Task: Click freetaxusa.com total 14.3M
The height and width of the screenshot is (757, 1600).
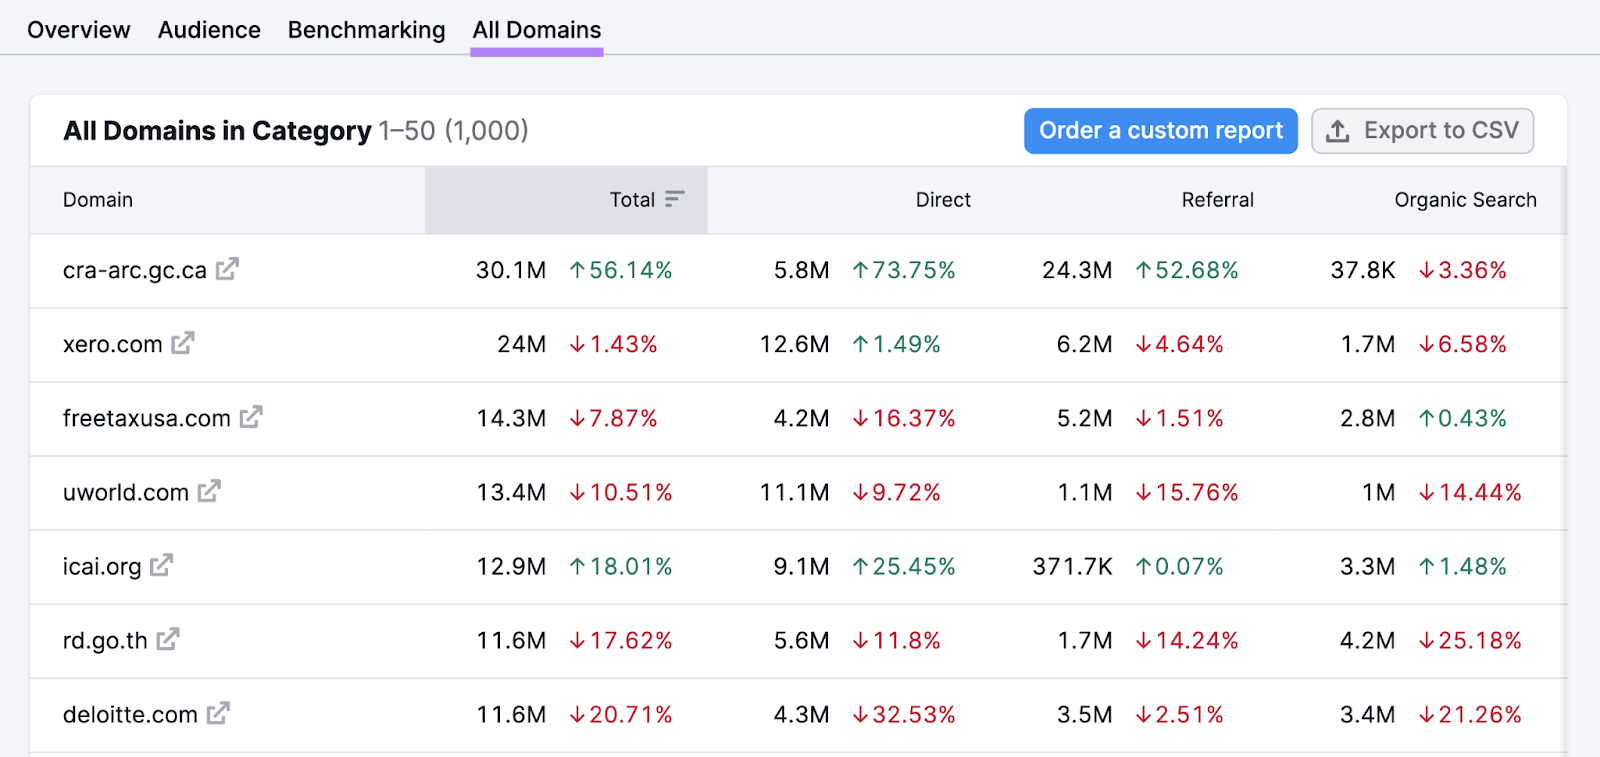Action: (511, 418)
